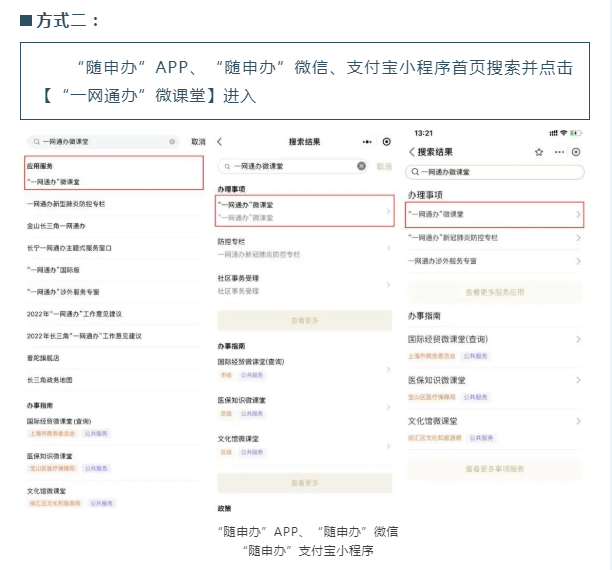Open 防控专栏 row chevron
612x570 pixels.
point(388,248)
